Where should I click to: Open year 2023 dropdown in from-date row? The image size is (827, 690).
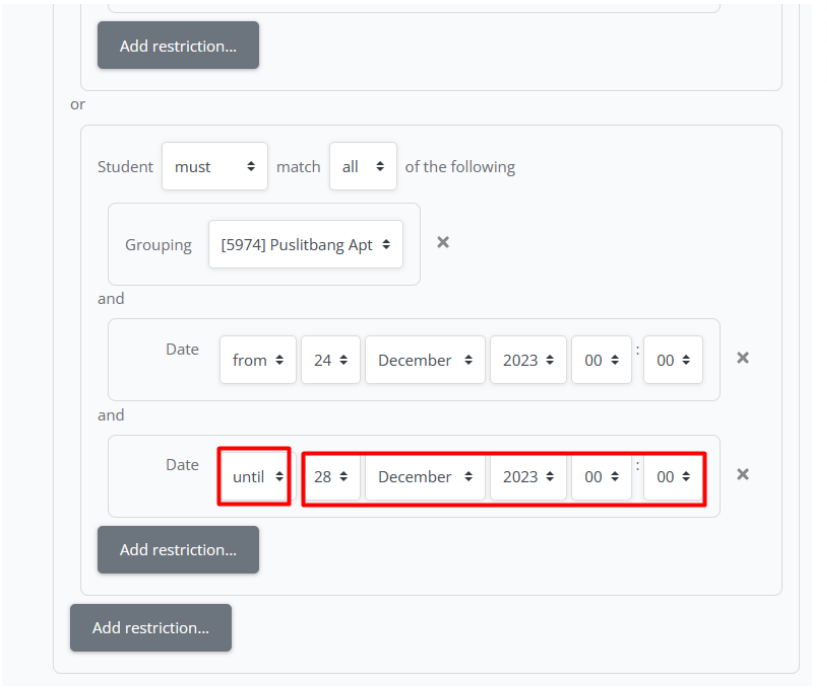528,360
